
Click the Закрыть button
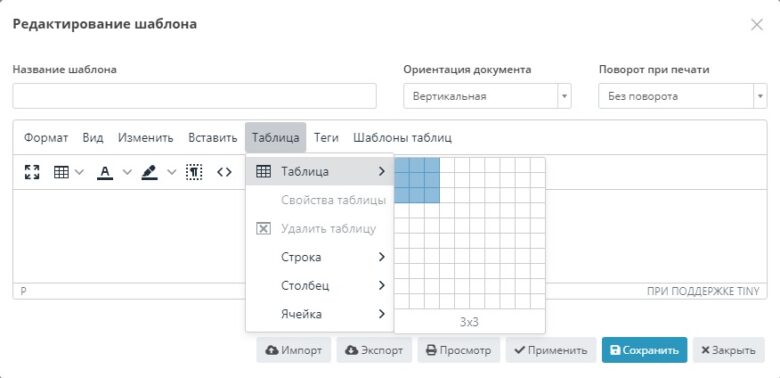728,350
